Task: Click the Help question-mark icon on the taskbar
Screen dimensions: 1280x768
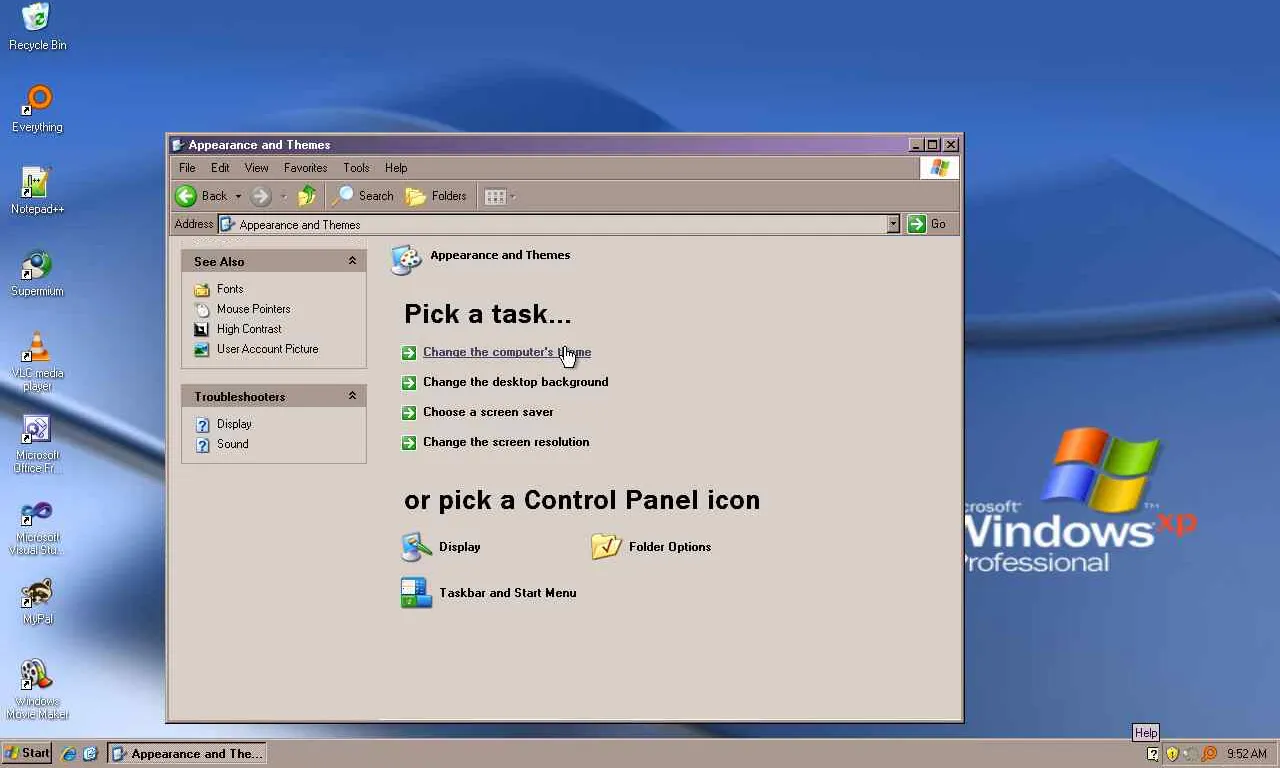Action: pyautogui.click(x=1153, y=754)
